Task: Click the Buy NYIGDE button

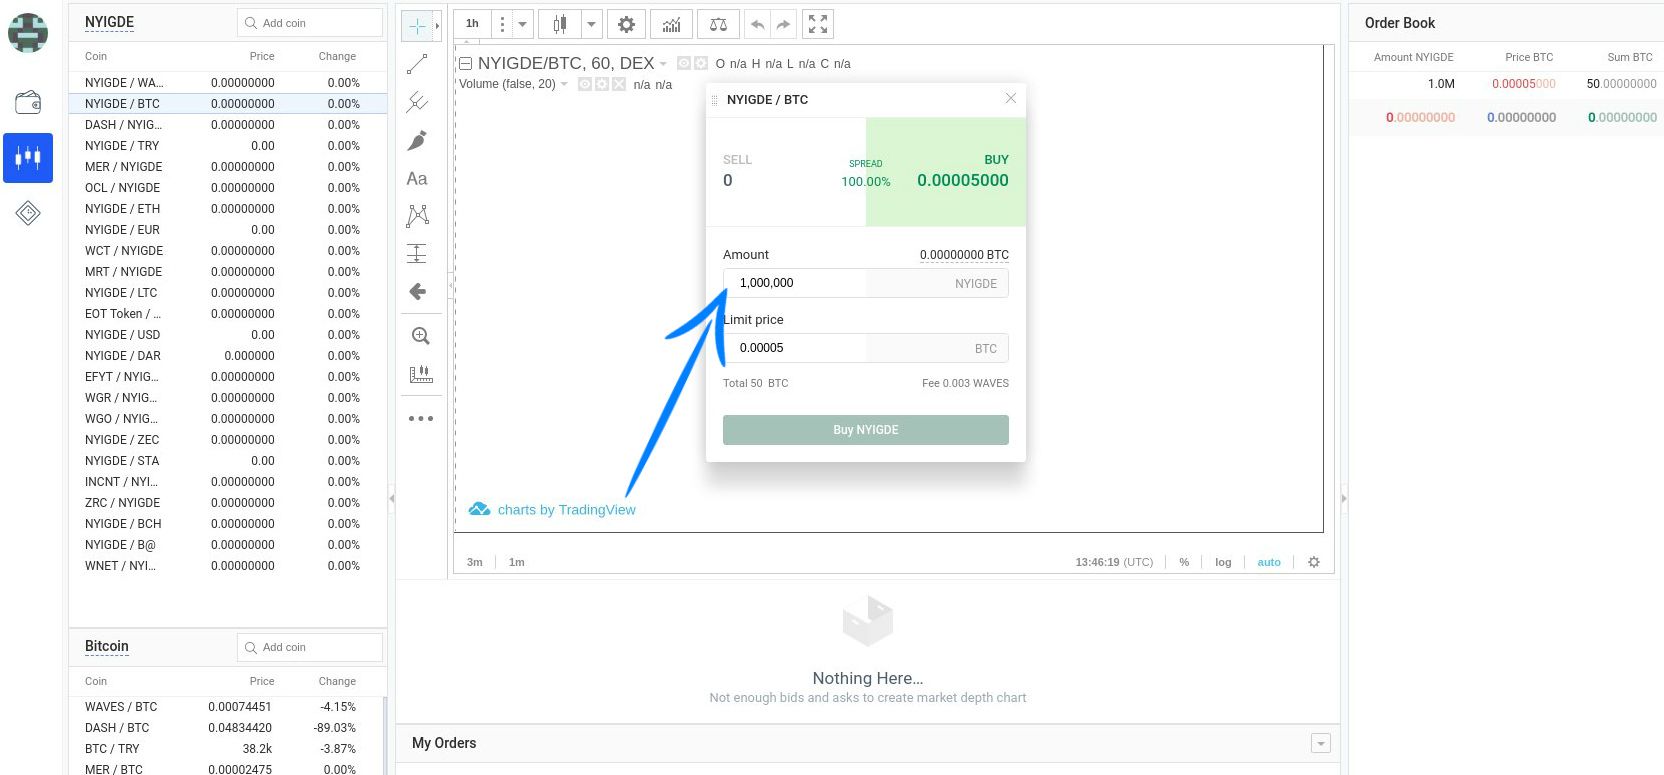Action: (x=866, y=430)
